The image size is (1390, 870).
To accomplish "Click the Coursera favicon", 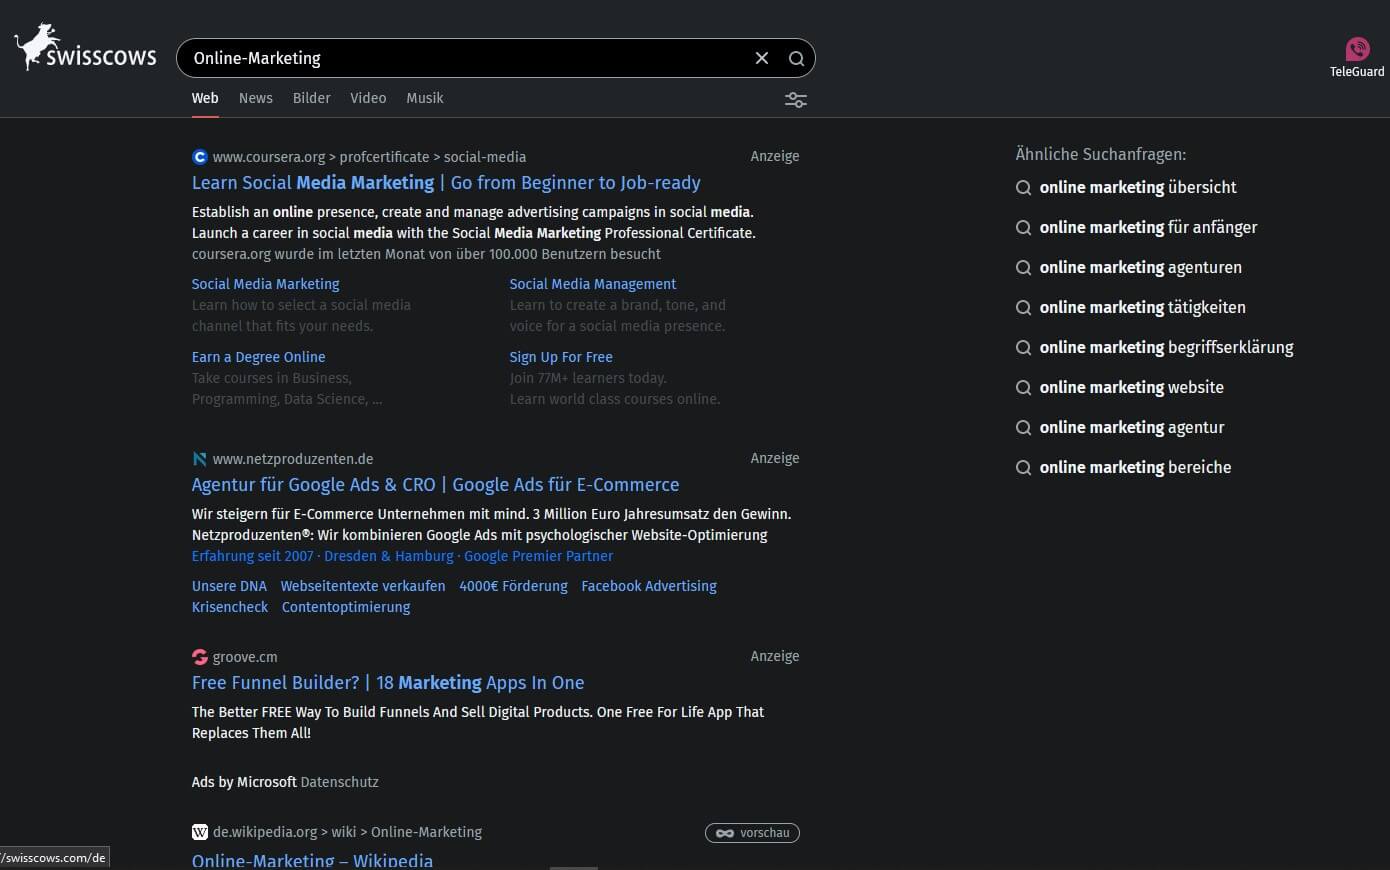I will (x=200, y=157).
